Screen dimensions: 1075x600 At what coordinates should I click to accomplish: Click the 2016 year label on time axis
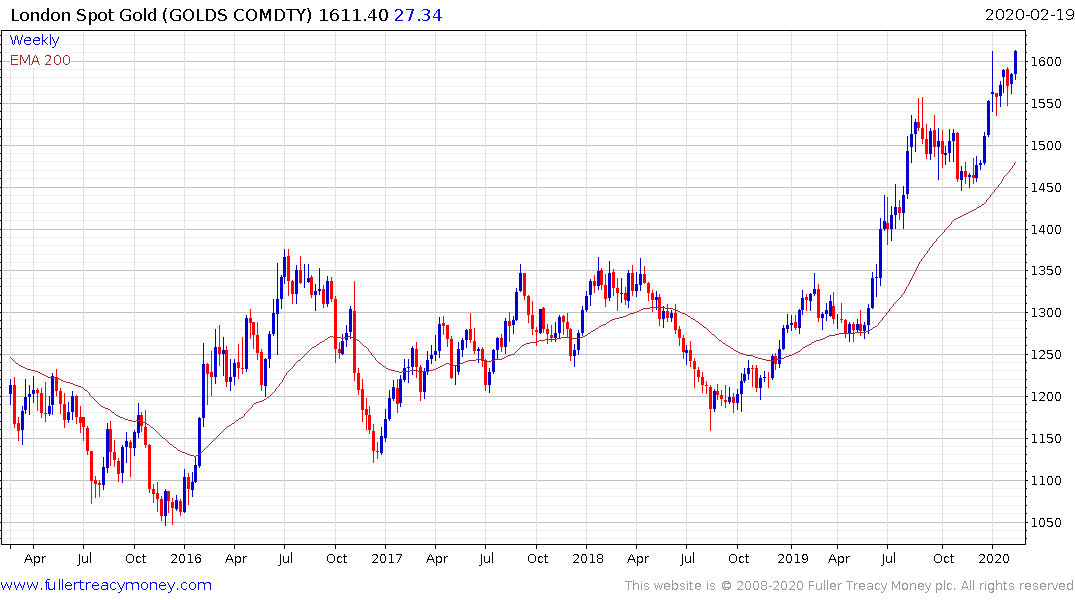click(186, 558)
